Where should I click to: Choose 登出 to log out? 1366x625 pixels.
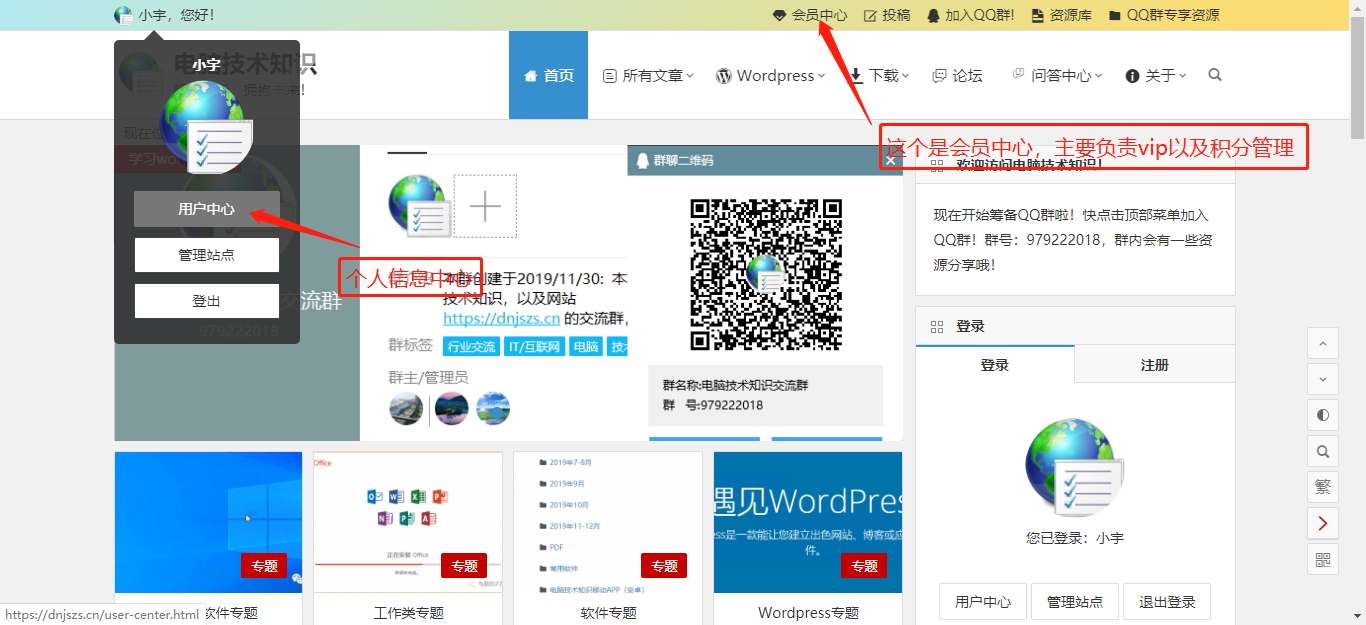pyautogui.click(x=207, y=301)
